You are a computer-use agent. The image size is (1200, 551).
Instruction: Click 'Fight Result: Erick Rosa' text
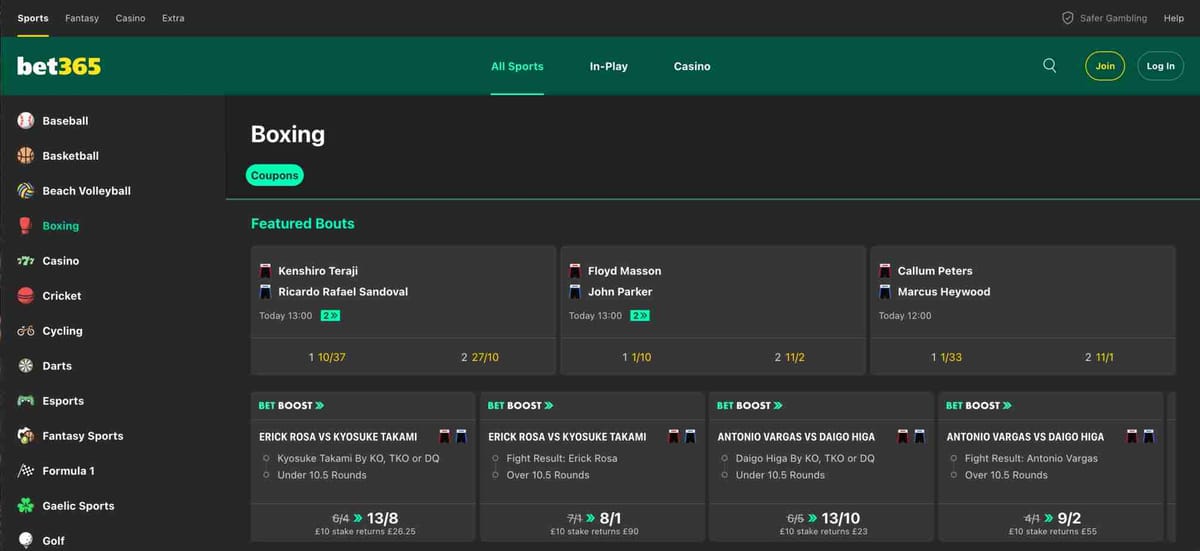[x=561, y=459]
